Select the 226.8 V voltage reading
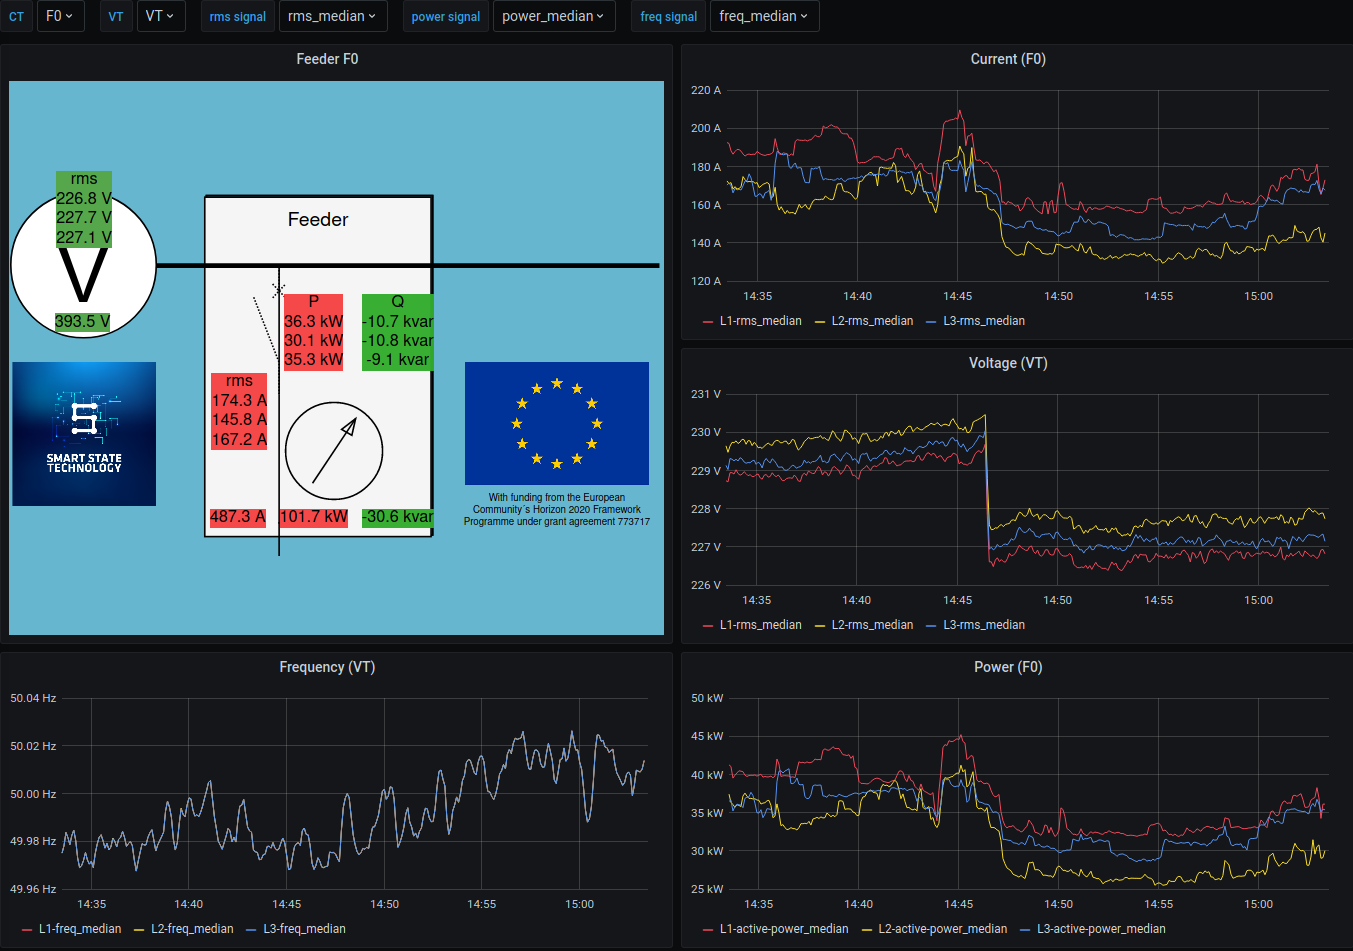This screenshot has width=1353, height=951. 84,198
